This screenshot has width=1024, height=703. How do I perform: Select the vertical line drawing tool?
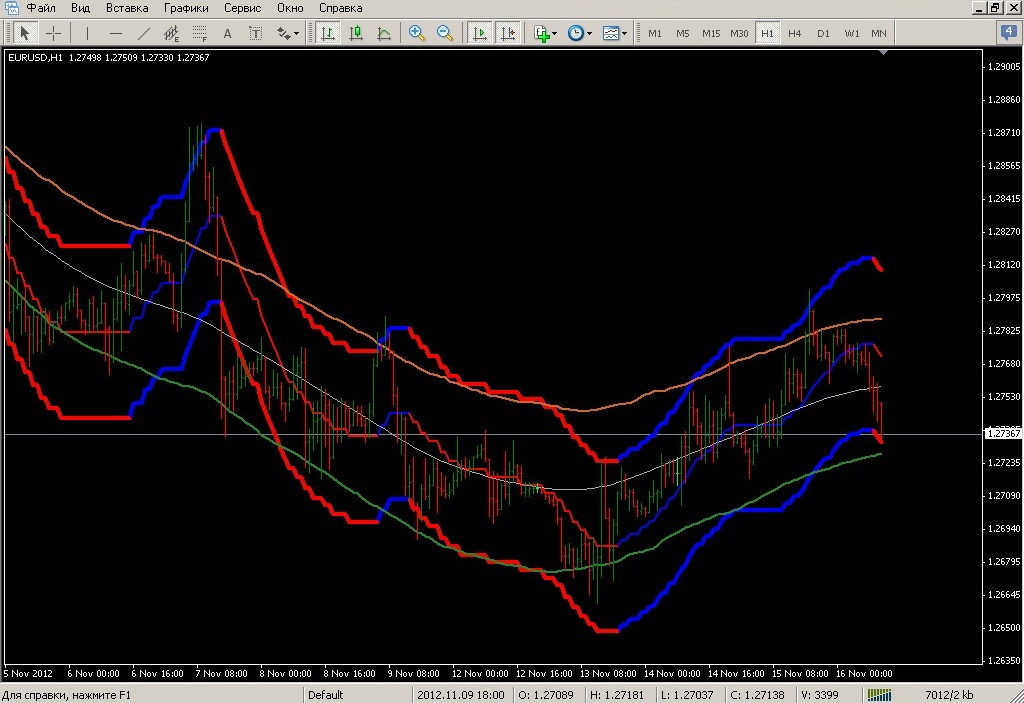[88, 33]
